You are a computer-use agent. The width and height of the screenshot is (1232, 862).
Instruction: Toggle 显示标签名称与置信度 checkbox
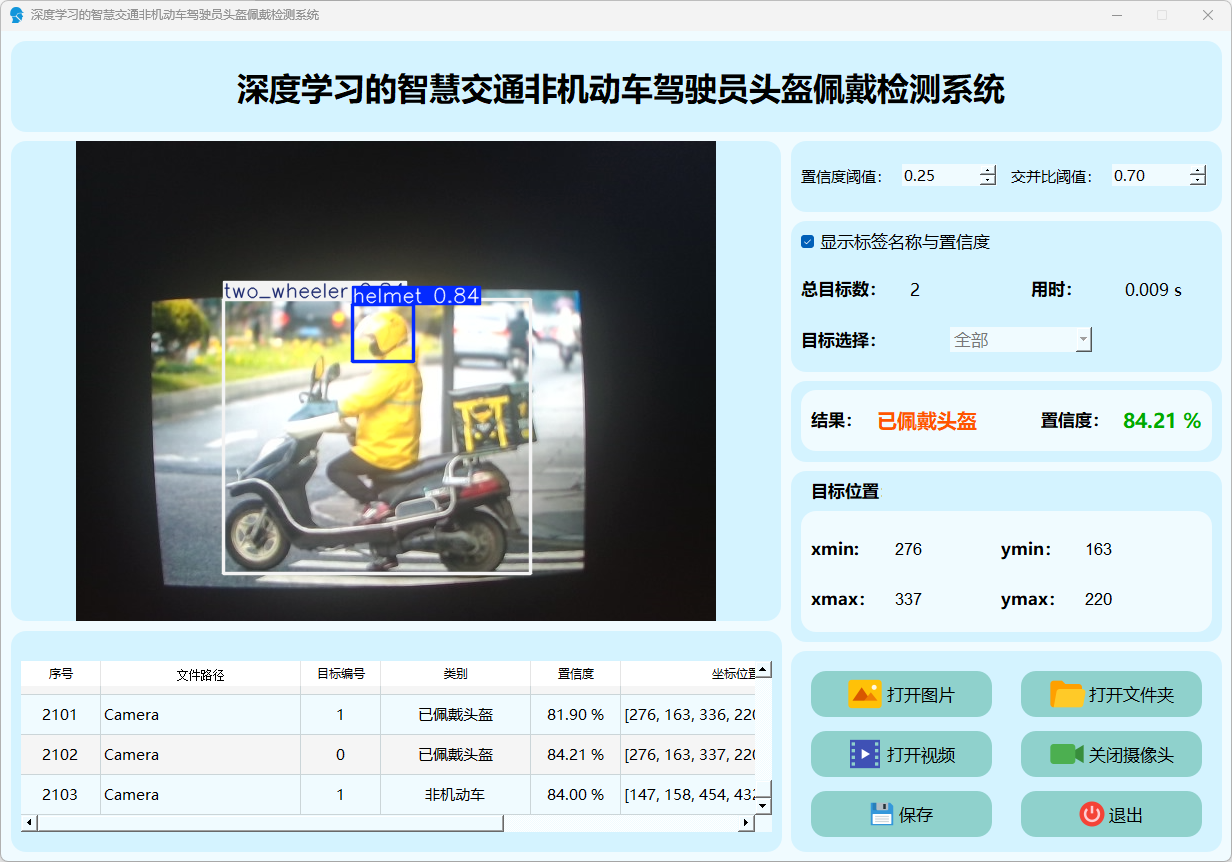point(808,242)
